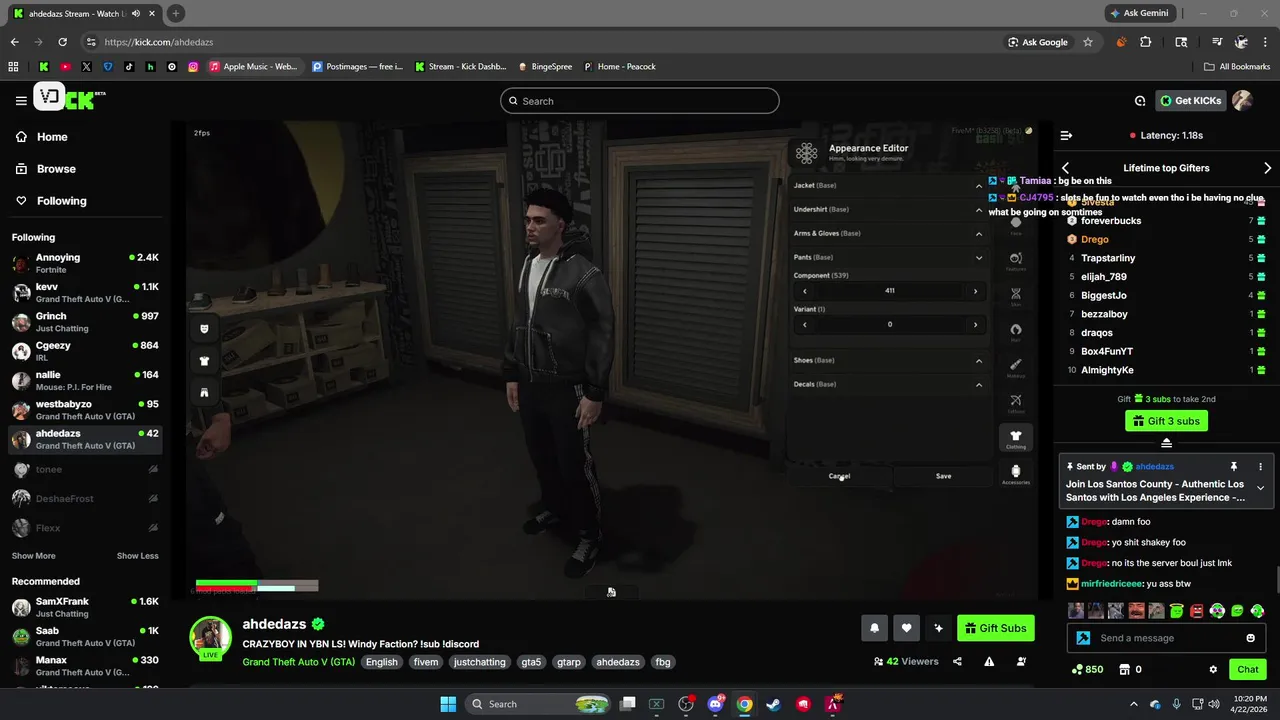
Task: Expand the Undershirt section
Action: (x=887, y=209)
